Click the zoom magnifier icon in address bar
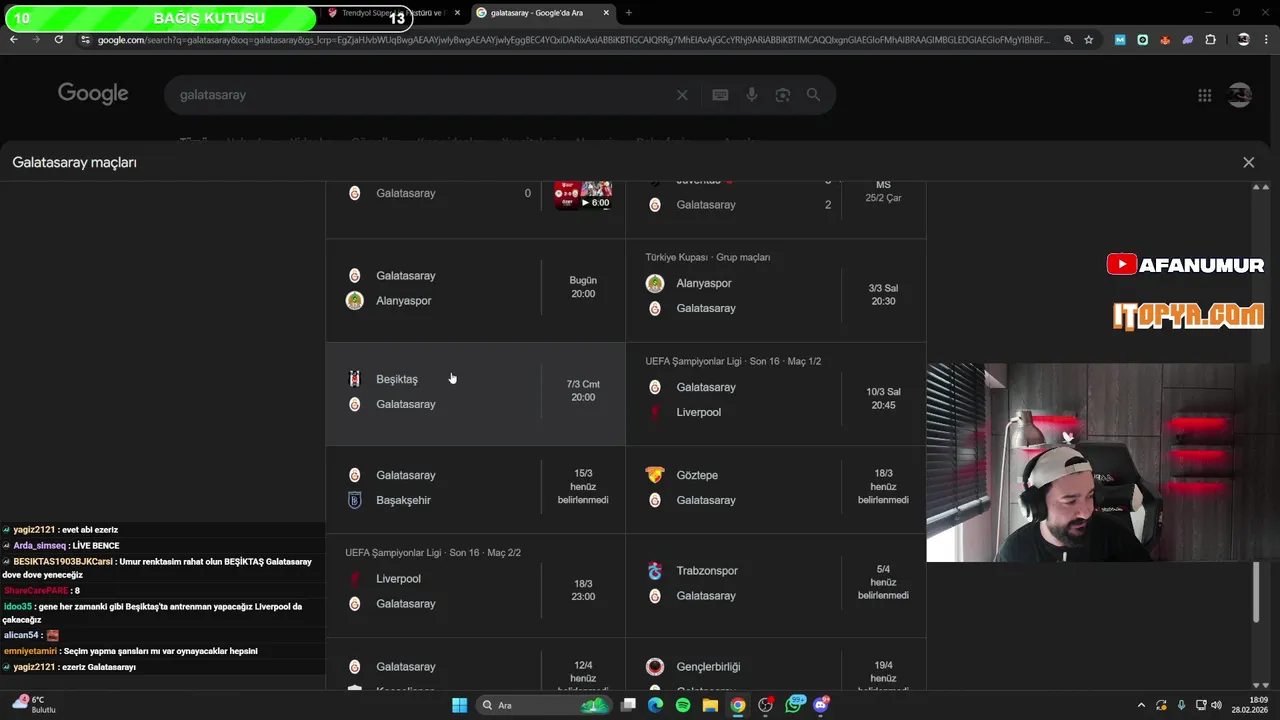 pyautogui.click(x=1068, y=40)
